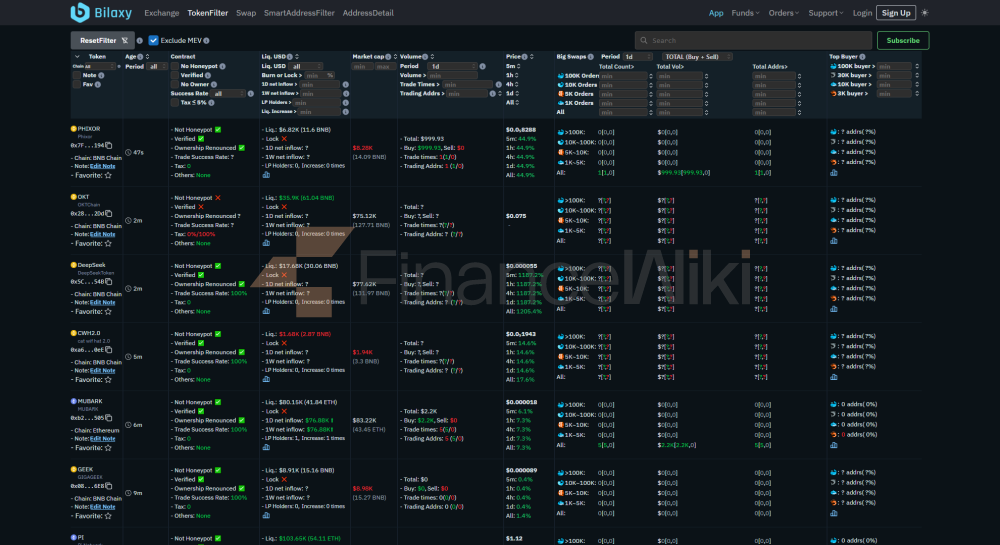Enable the No Honeypot checkbox
Image resolution: width=1000 pixels, height=545 pixels.
coord(175,66)
